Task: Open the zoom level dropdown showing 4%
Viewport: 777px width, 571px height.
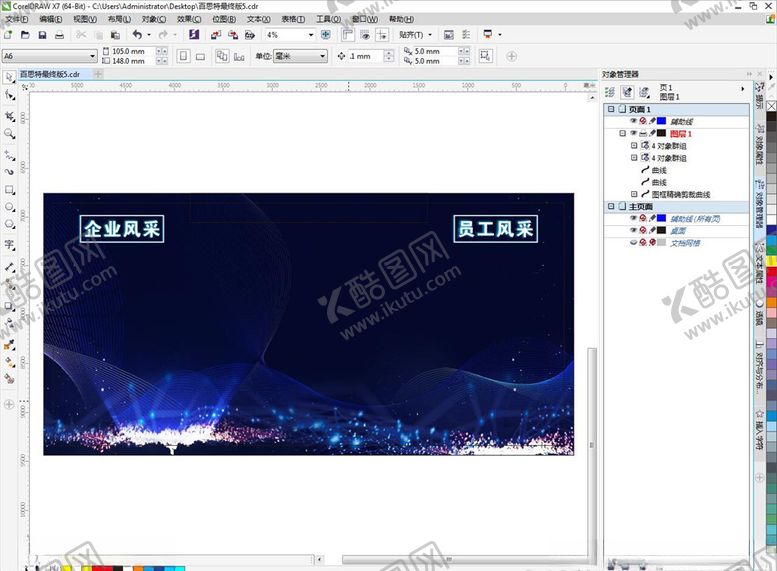Action: [311, 34]
